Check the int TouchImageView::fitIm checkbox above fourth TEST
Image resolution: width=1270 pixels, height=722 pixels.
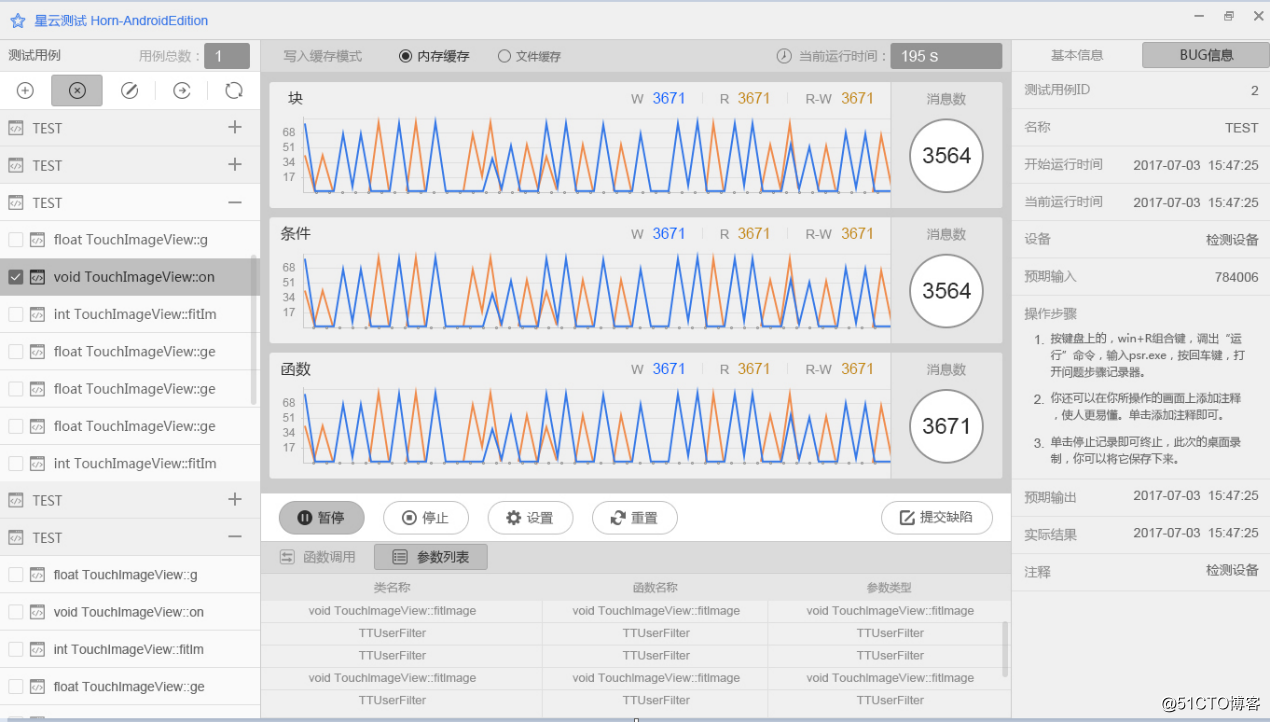(x=16, y=463)
